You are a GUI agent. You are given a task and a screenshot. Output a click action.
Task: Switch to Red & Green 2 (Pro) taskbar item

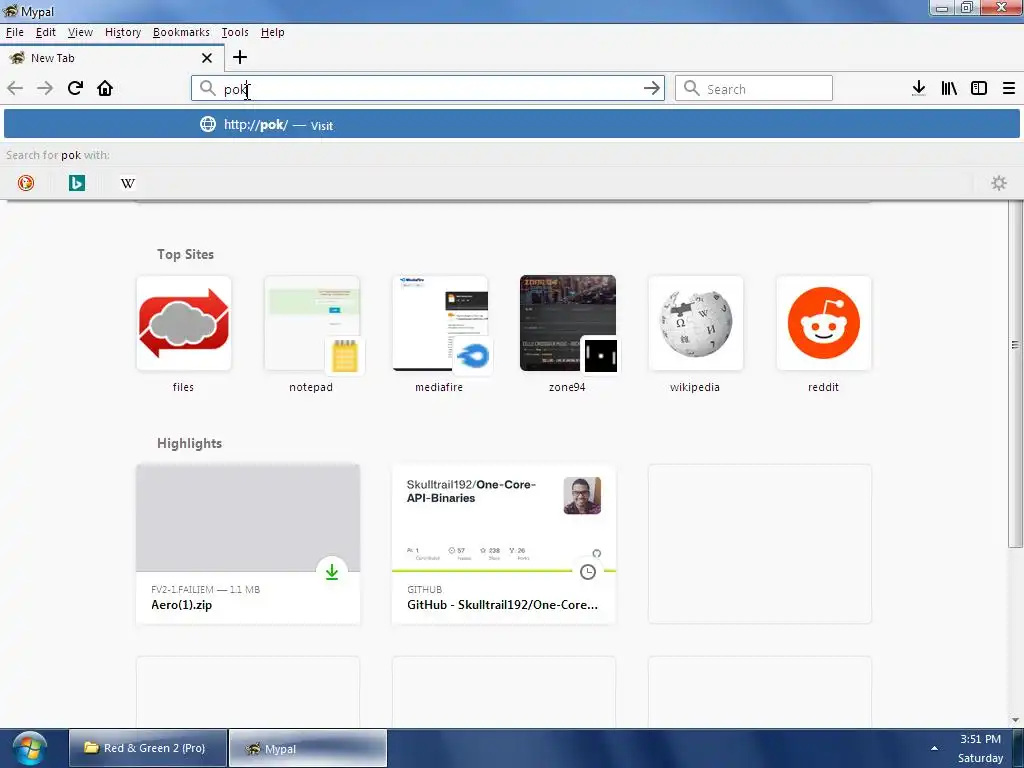tap(148, 748)
